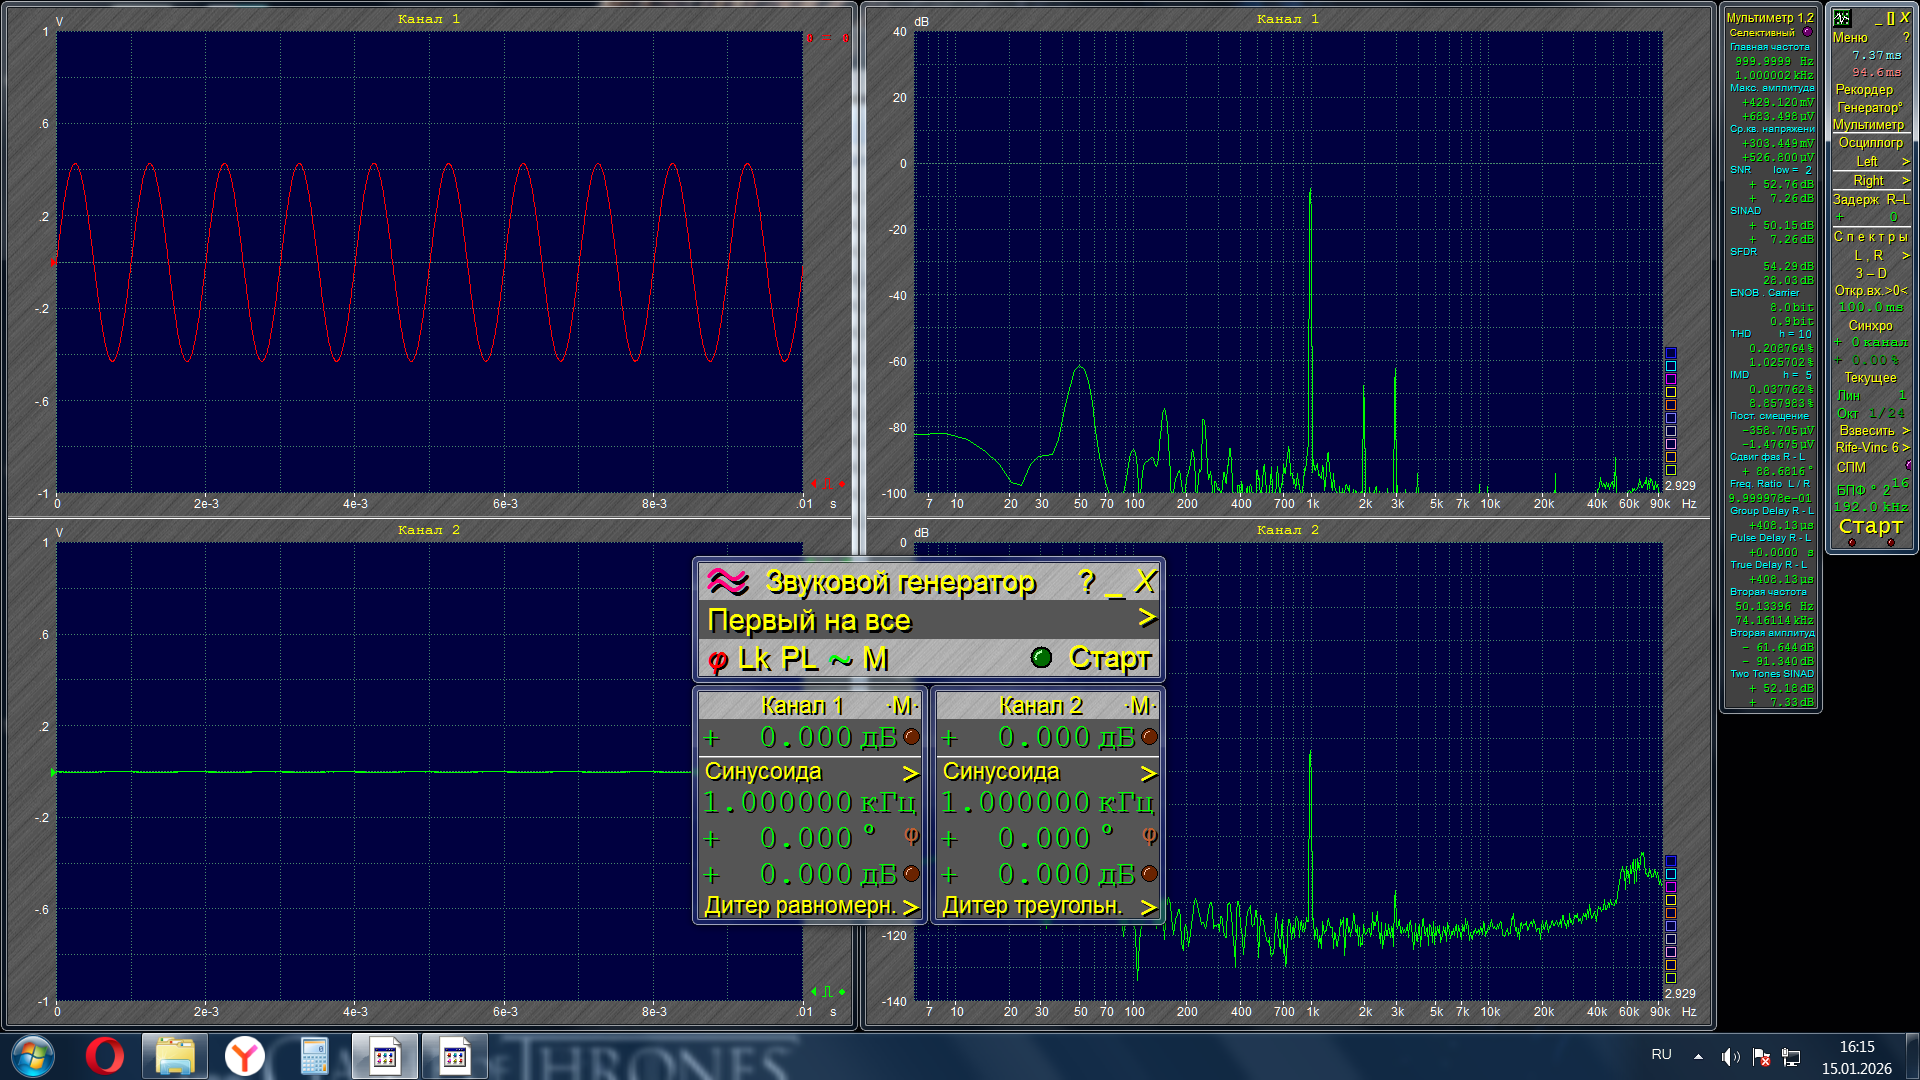This screenshot has width=1920, height=1080.
Task: Click the SpectraPLUS-style app icon in main panel
Action: 1842,18
